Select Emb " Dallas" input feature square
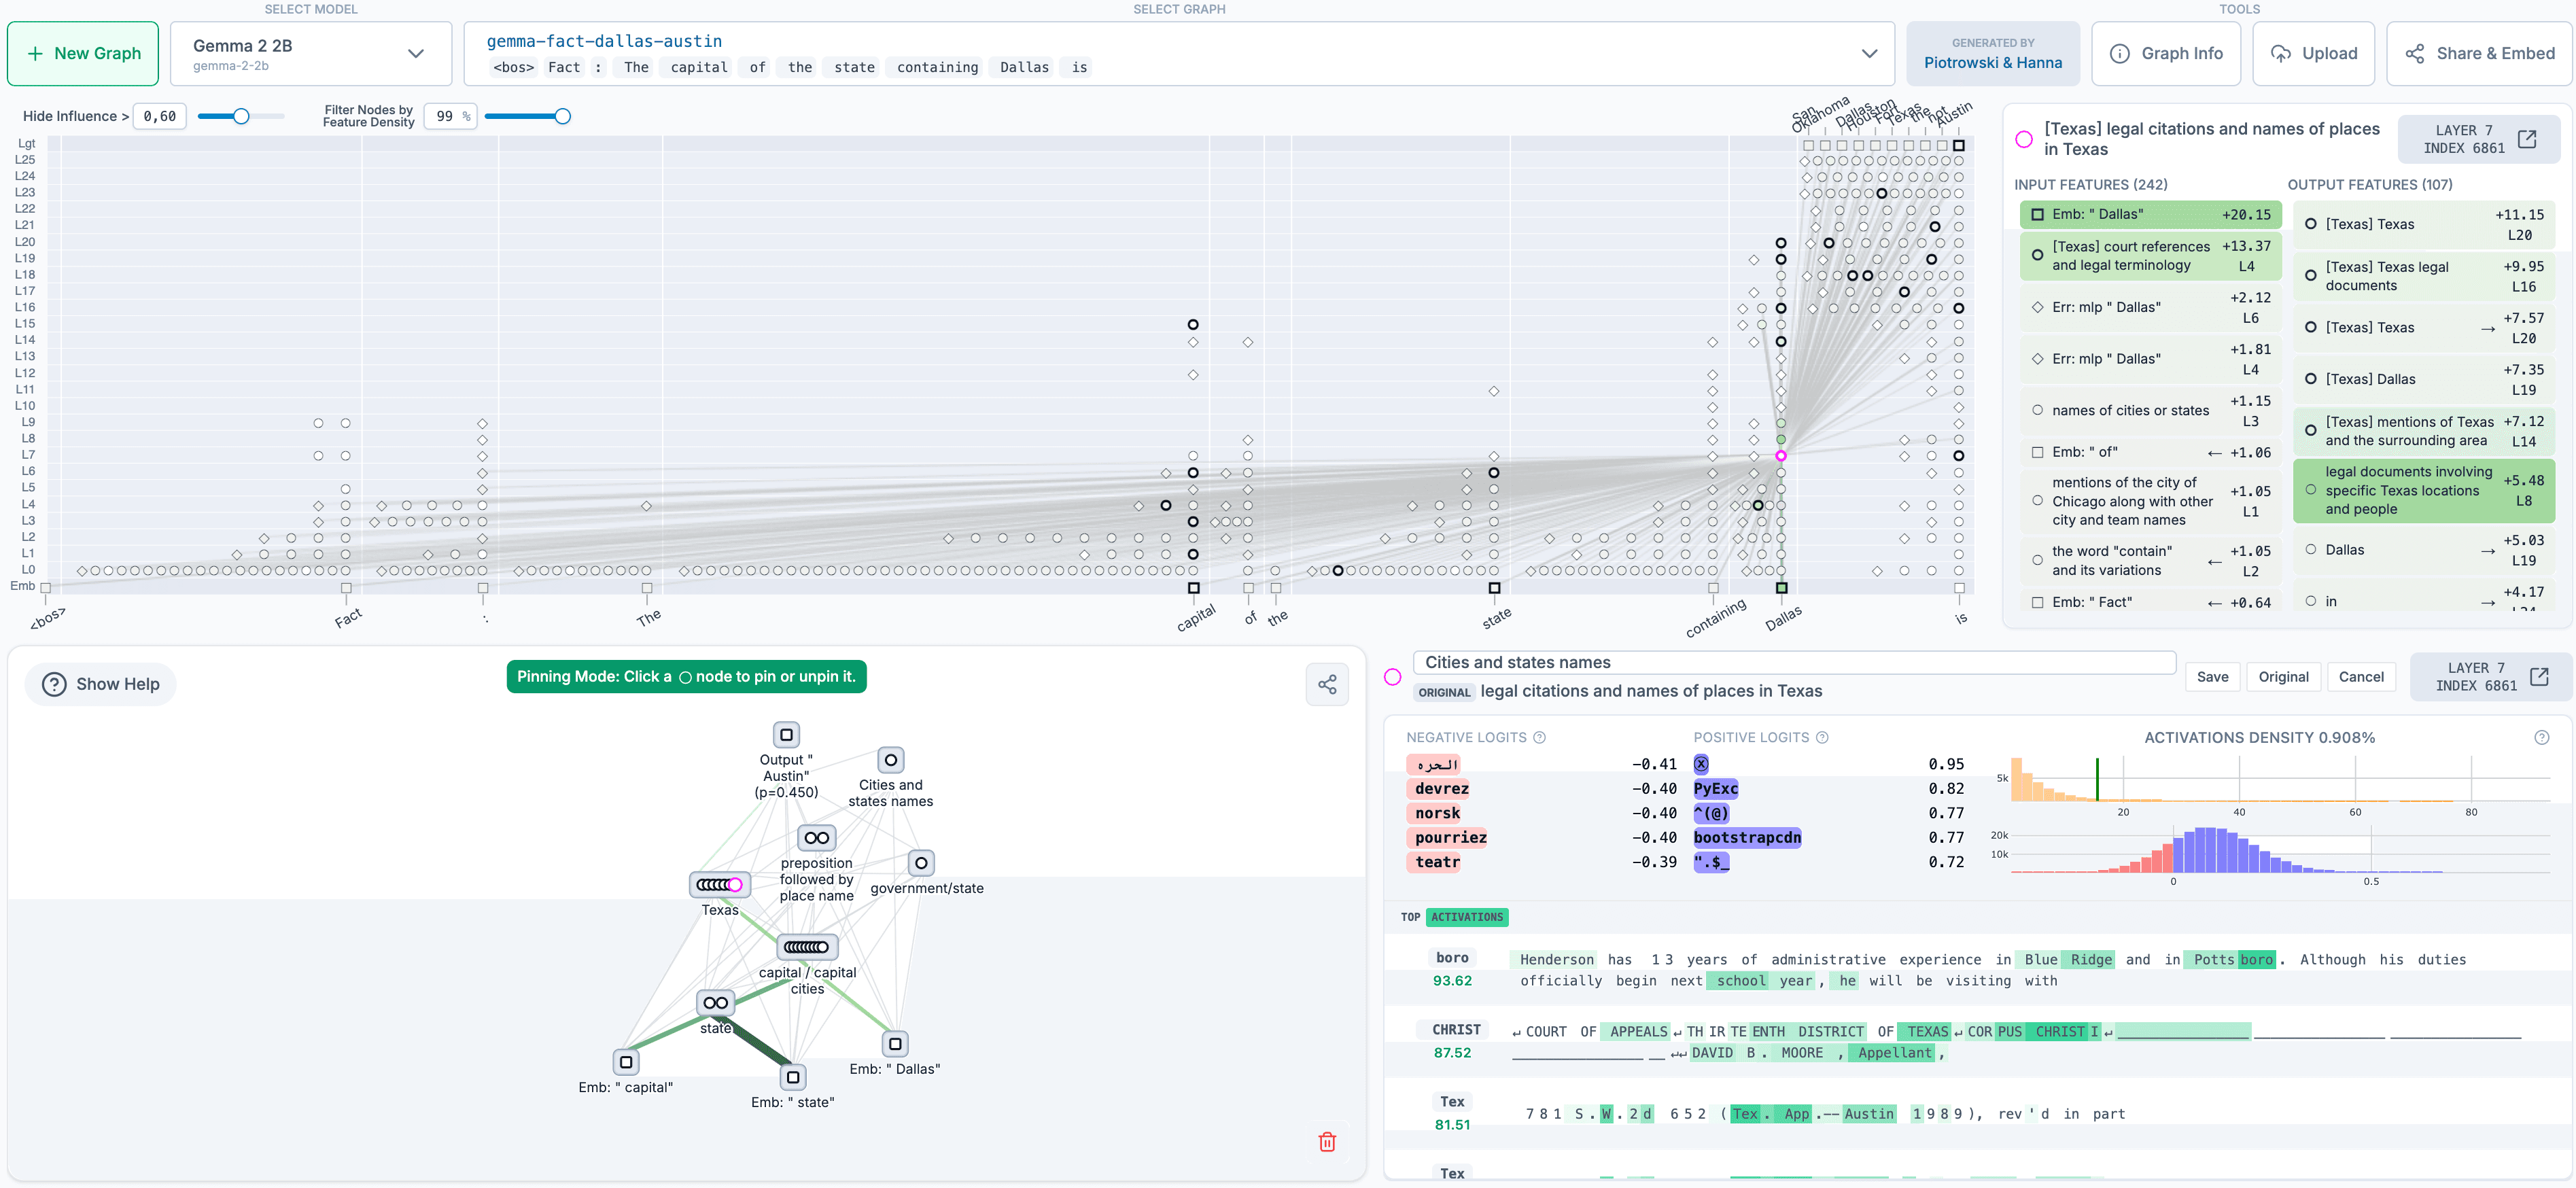The height and width of the screenshot is (1188, 2576). pyautogui.click(x=2037, y=214)
